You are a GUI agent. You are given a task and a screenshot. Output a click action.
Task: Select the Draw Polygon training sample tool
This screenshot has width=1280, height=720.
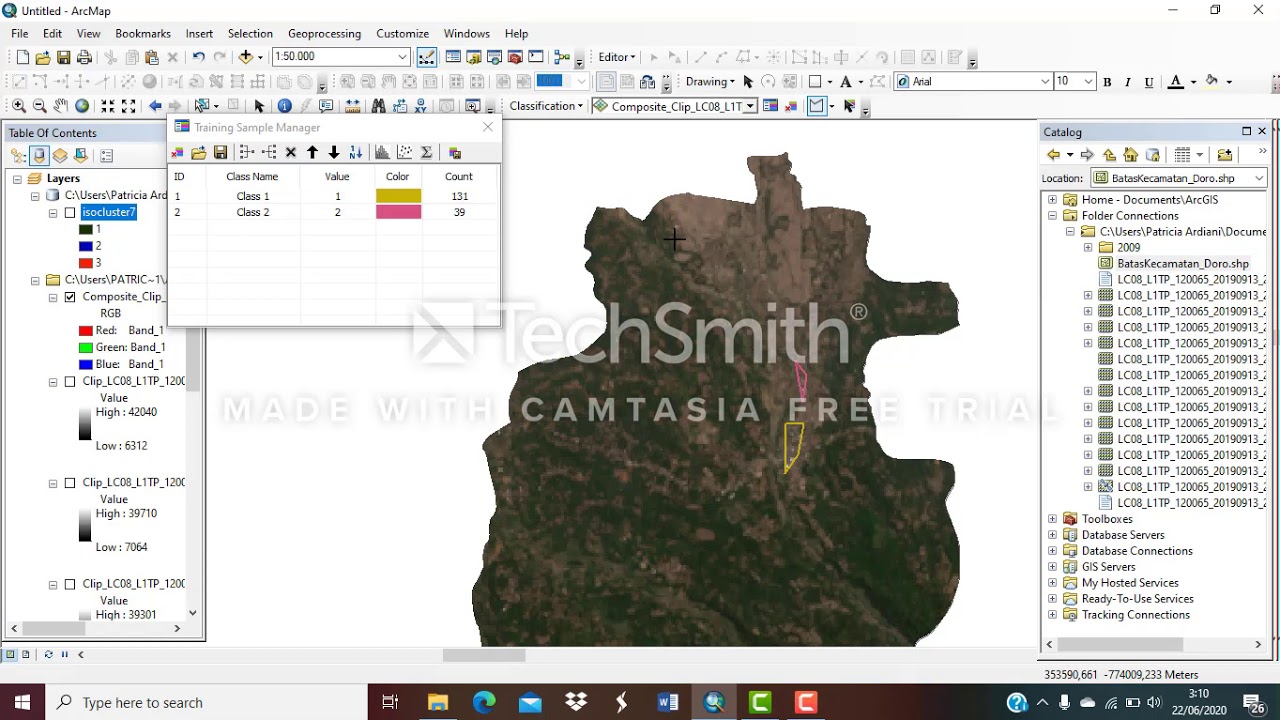point(817,106)
